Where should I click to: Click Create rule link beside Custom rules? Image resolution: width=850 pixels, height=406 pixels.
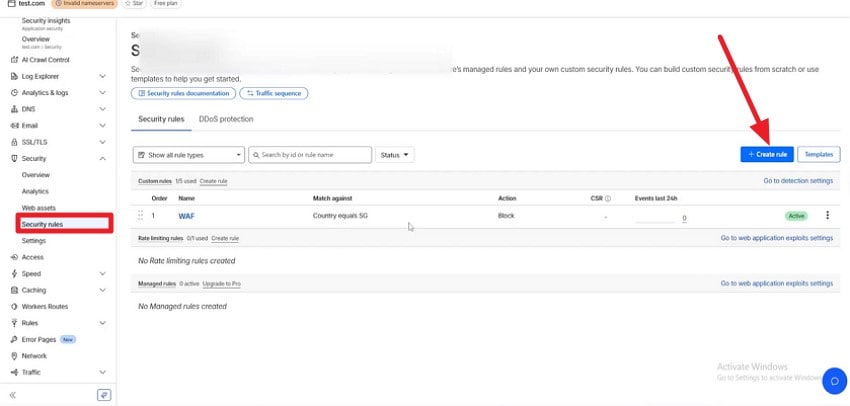click(x=214, y=181)
